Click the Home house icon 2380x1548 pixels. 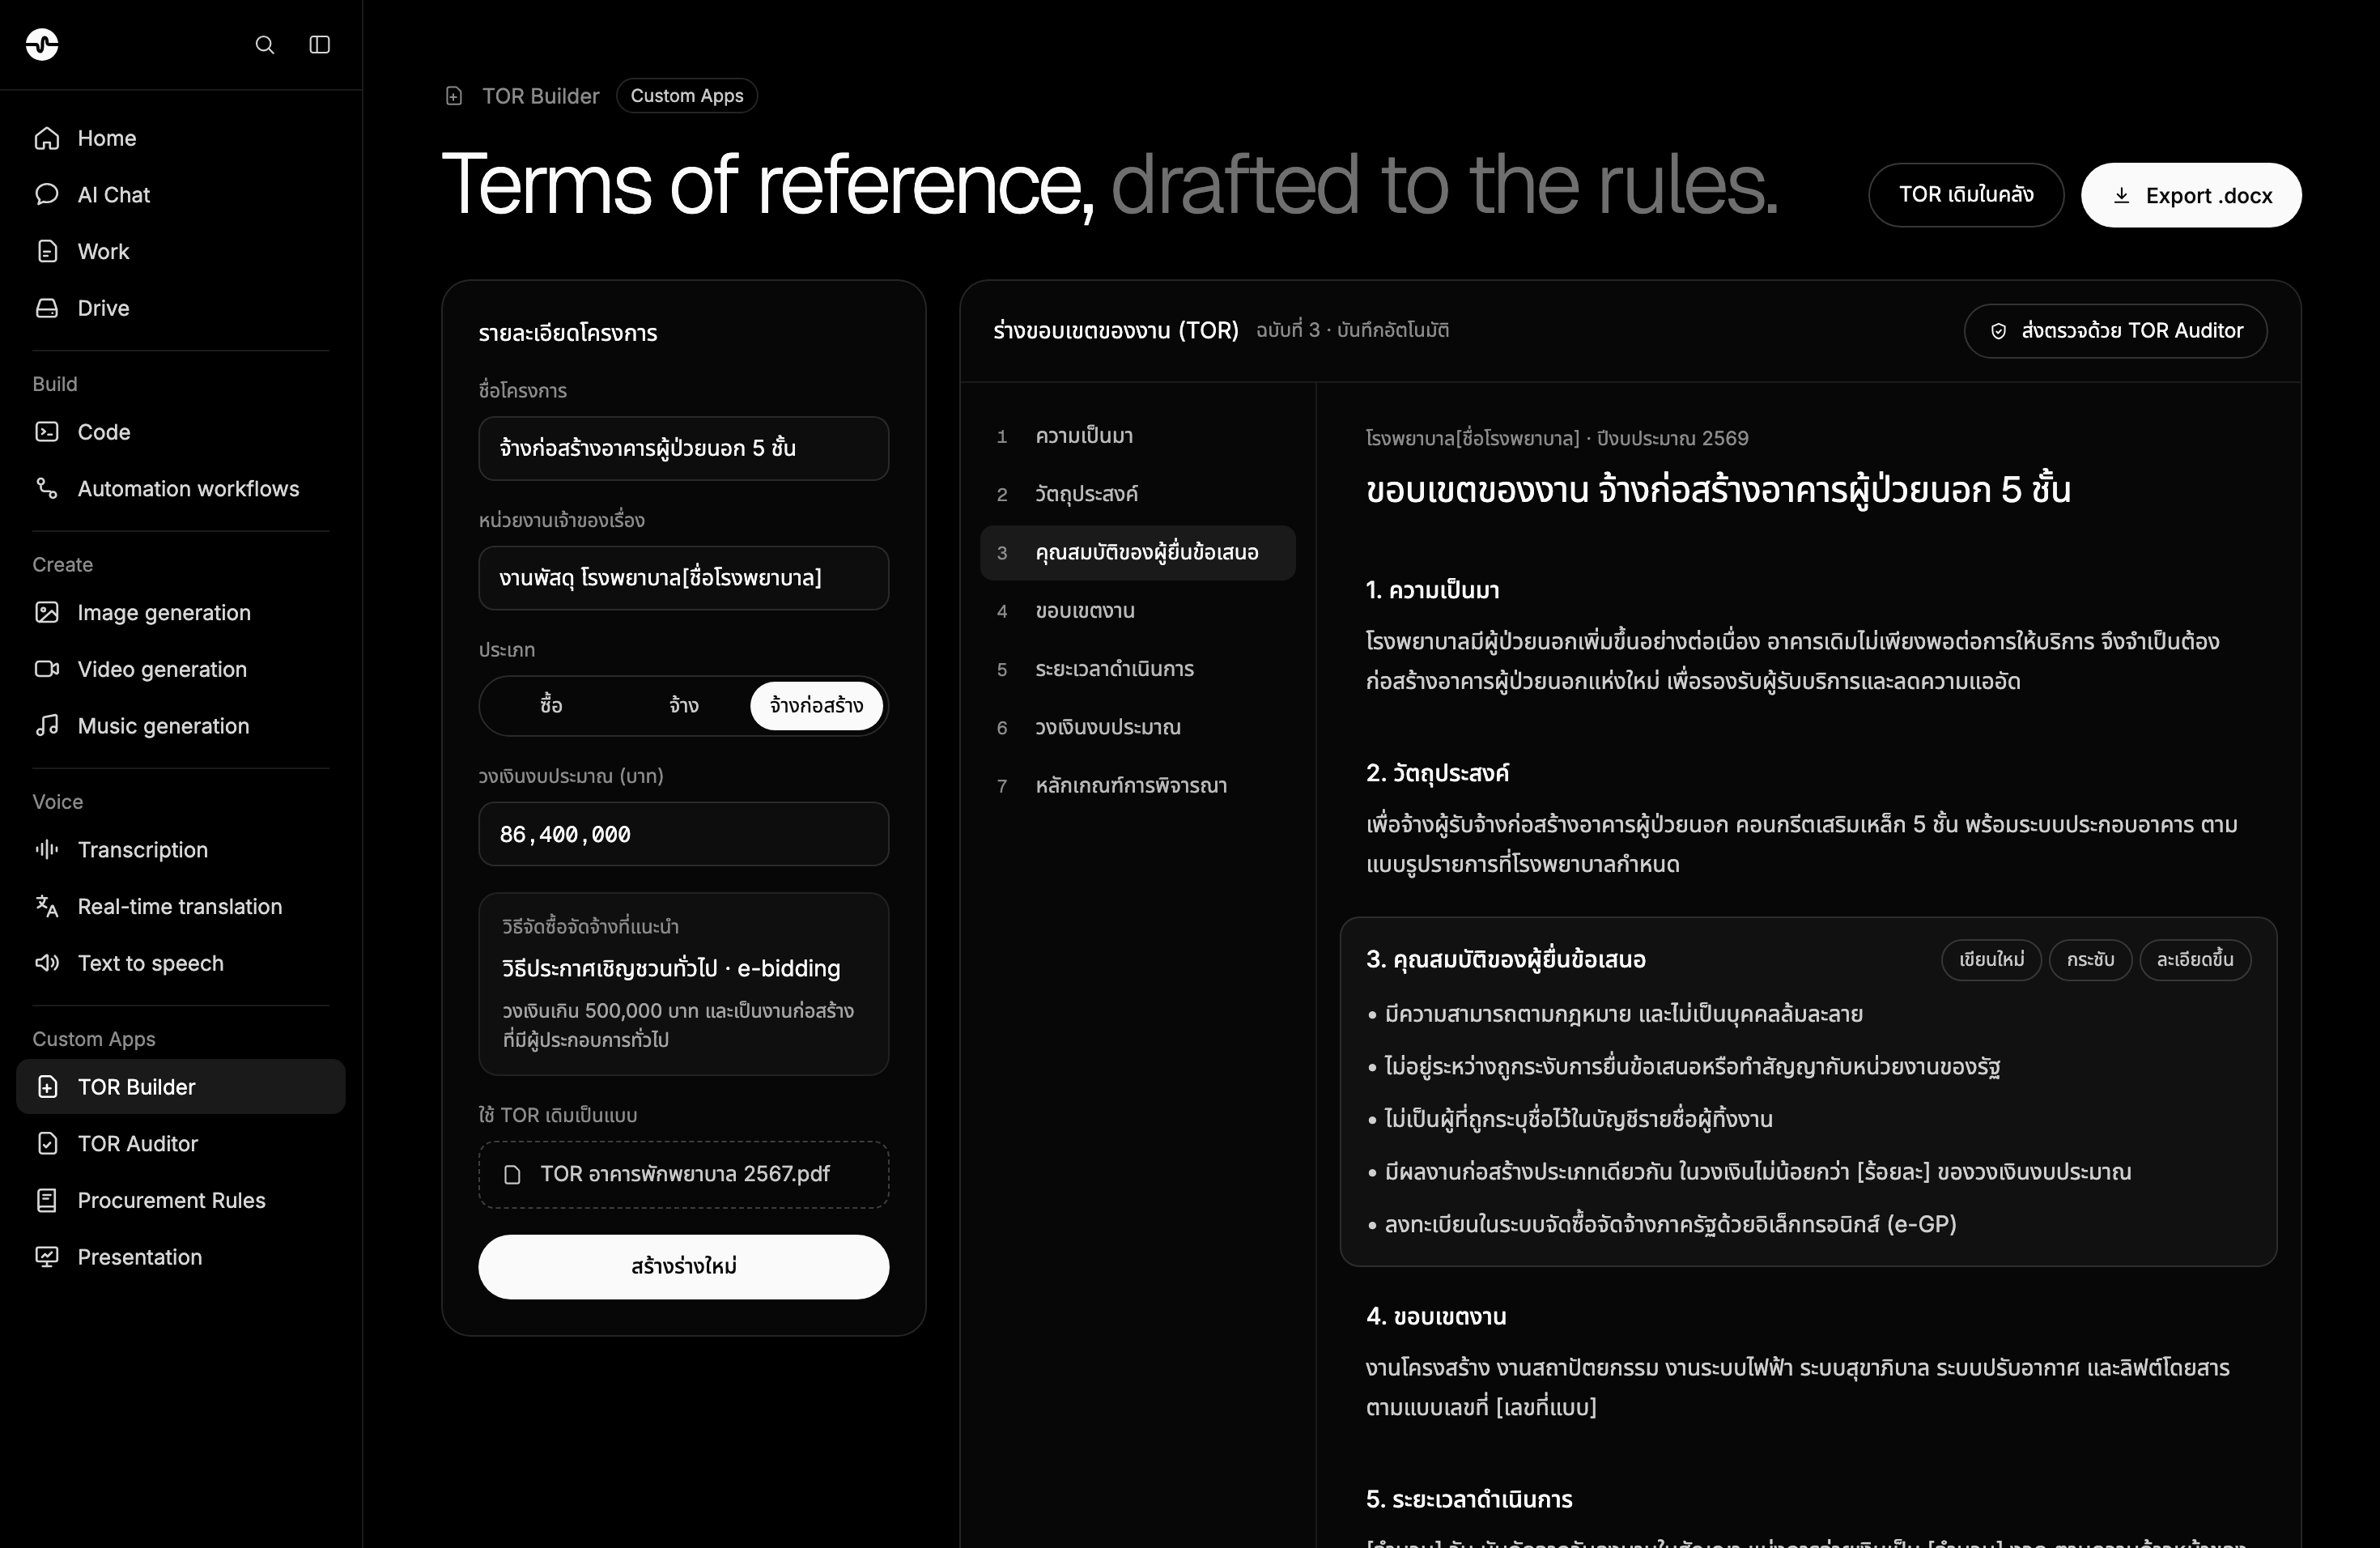tap(47, 138)
